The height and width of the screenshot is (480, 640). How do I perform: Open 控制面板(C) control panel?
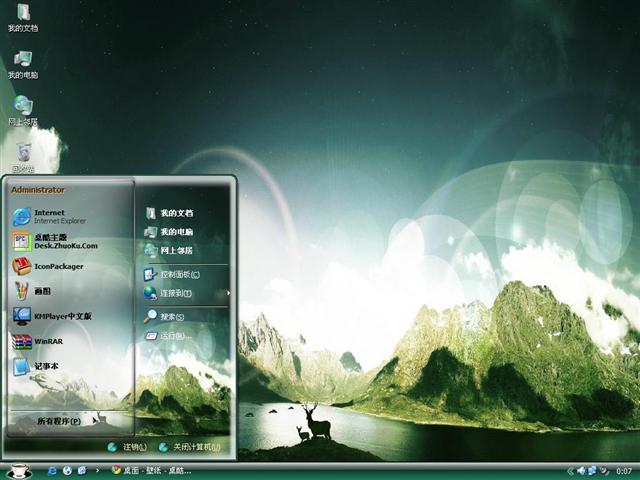click(x=171, y=274)
